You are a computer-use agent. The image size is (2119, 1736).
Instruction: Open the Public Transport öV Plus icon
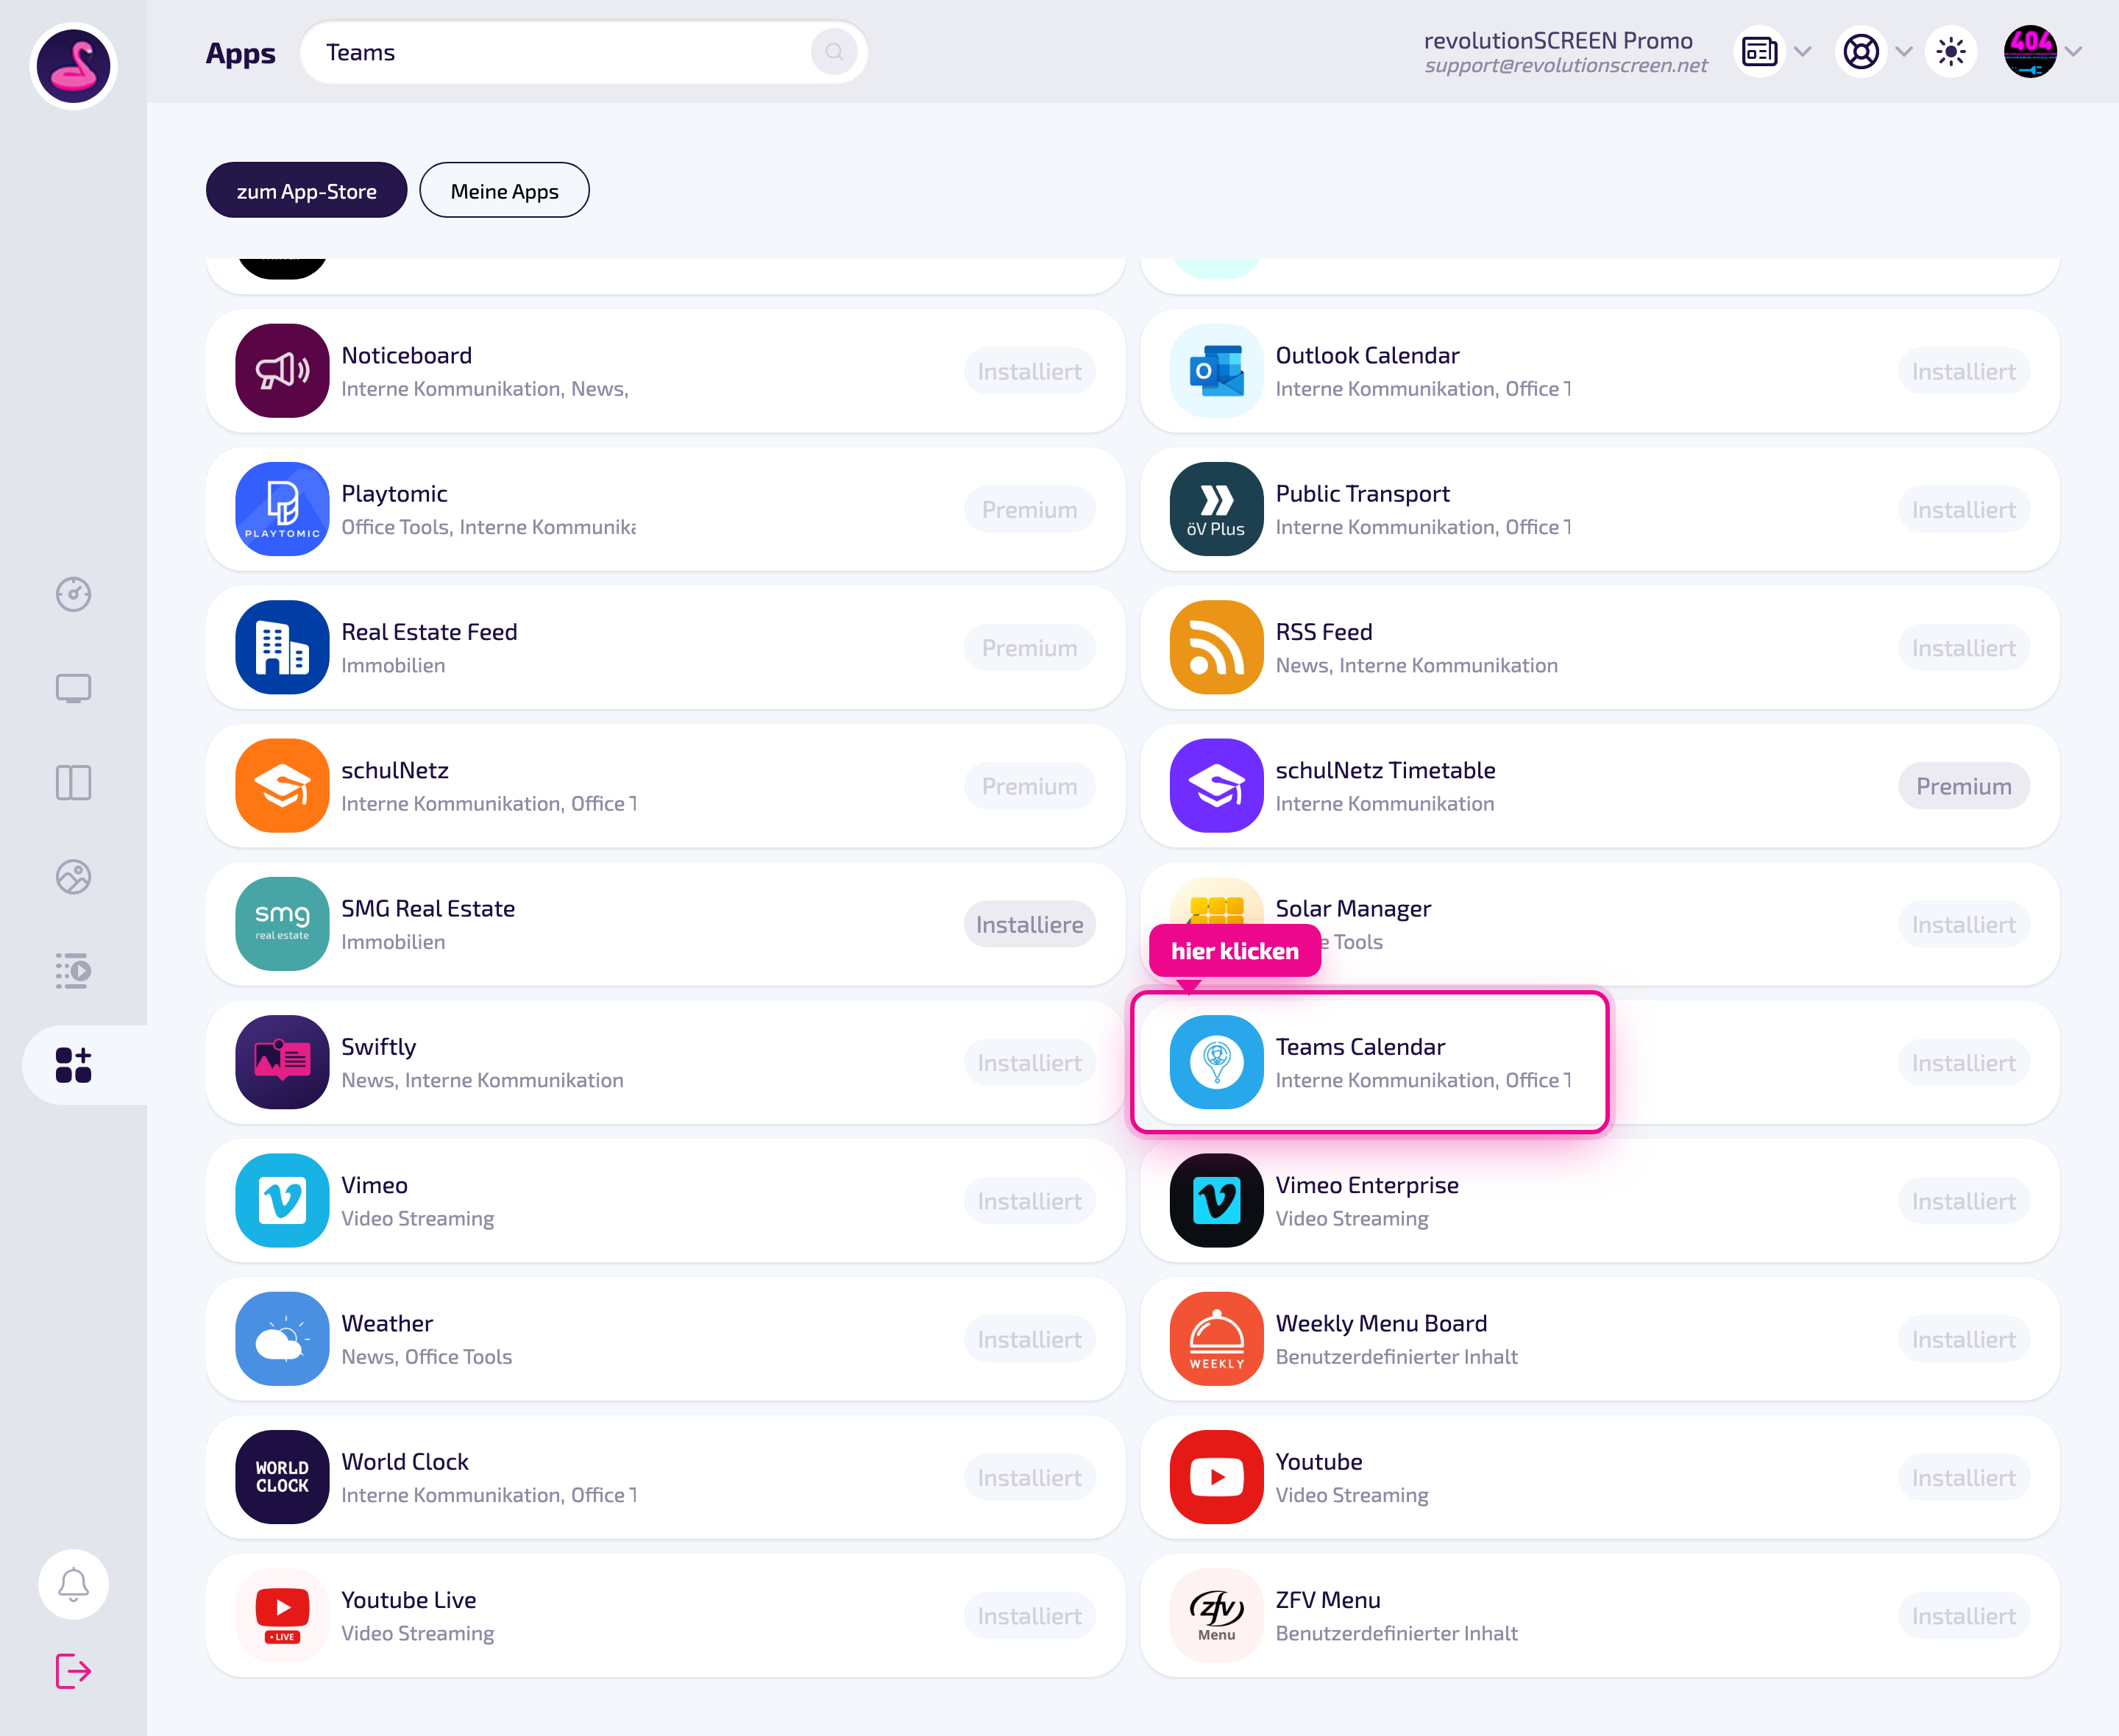pyautogui.click(x=1216, y=509)
